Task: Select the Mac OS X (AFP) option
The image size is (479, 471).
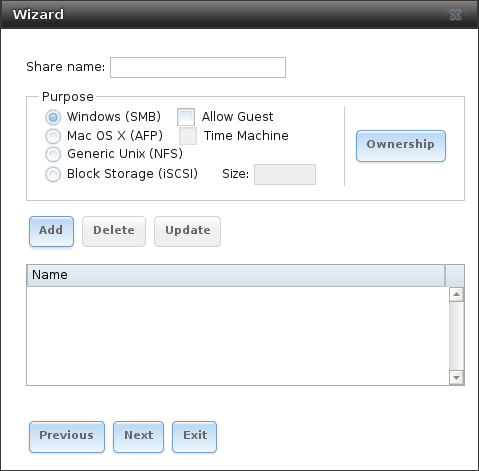Action: 53,136
